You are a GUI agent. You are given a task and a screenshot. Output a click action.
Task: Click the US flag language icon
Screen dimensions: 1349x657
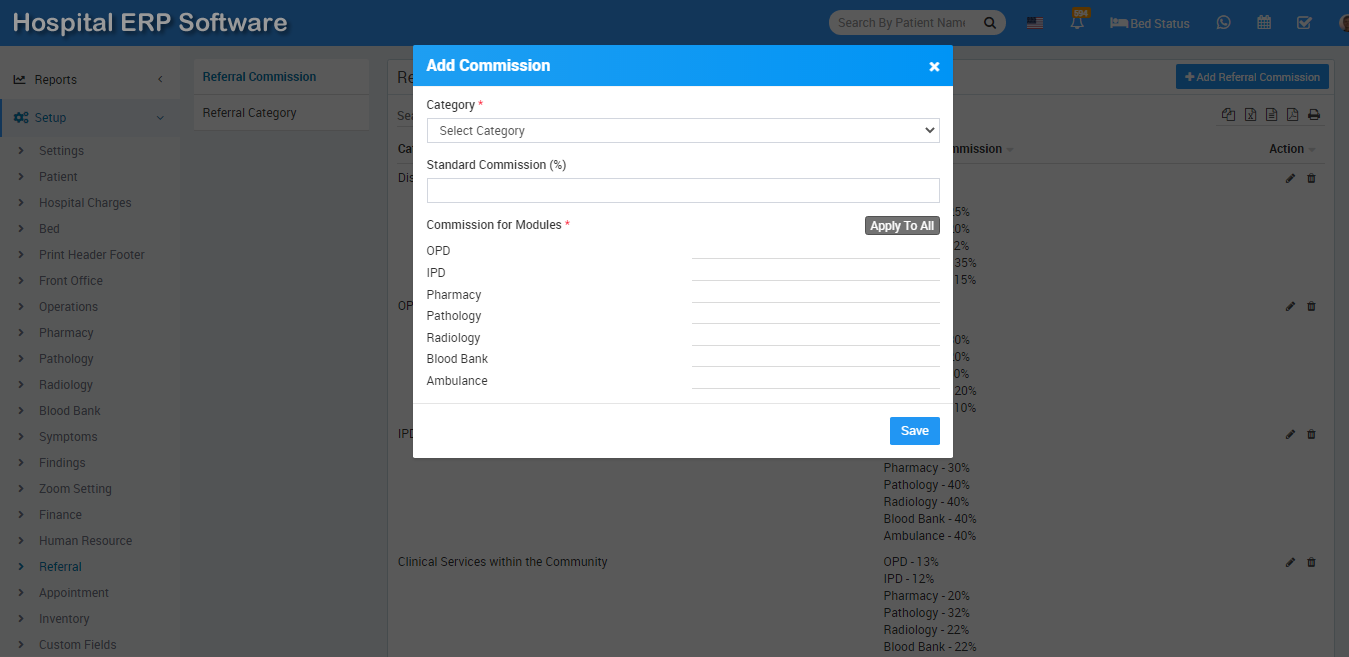(1035, 23)
